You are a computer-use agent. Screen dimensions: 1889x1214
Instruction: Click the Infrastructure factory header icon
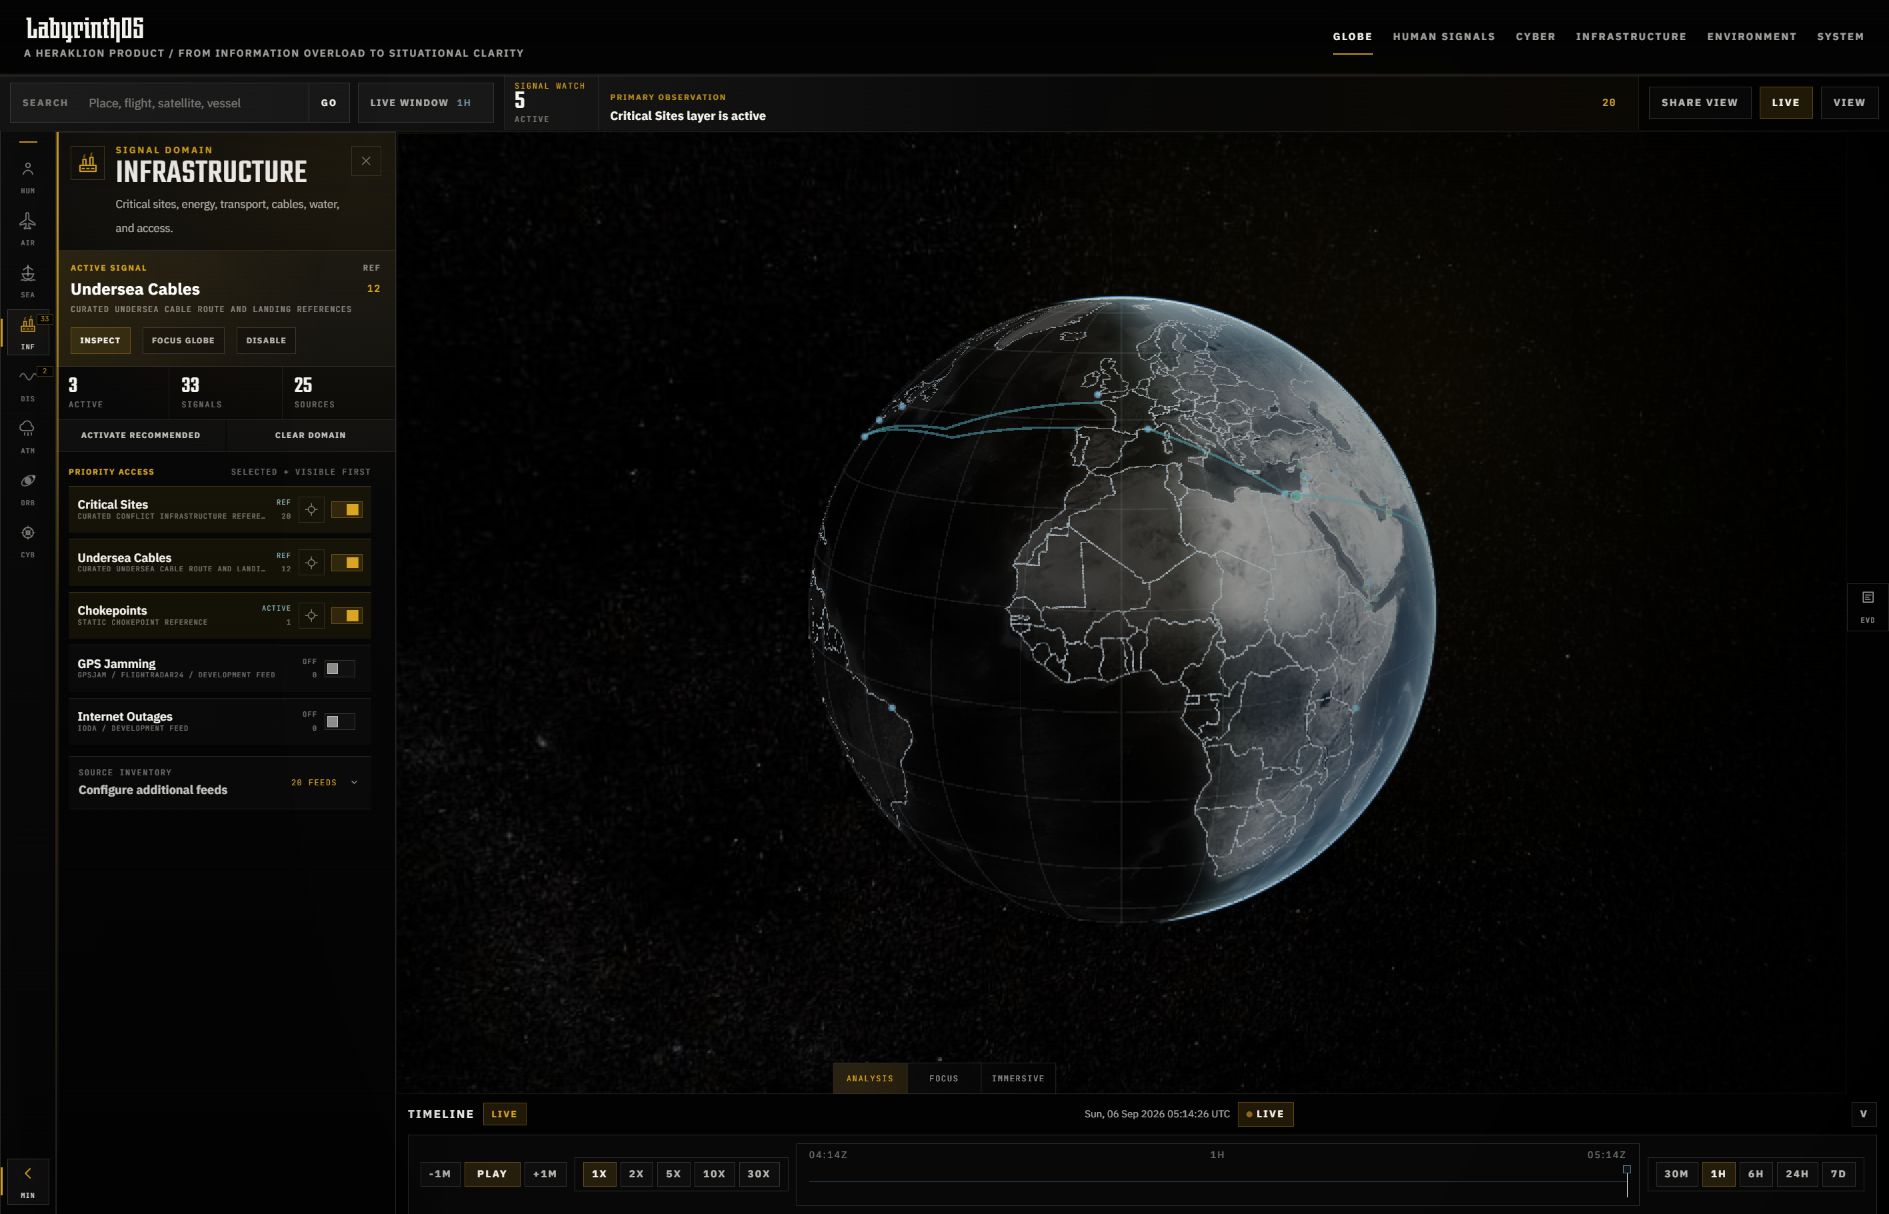click(x=88, y=162)
